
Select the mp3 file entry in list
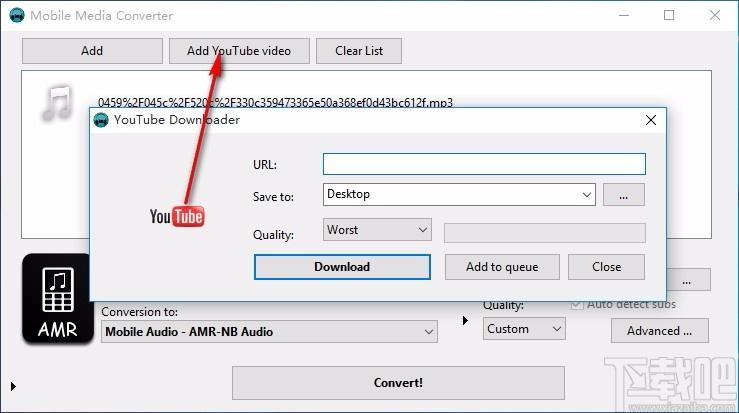coord(275,102)
